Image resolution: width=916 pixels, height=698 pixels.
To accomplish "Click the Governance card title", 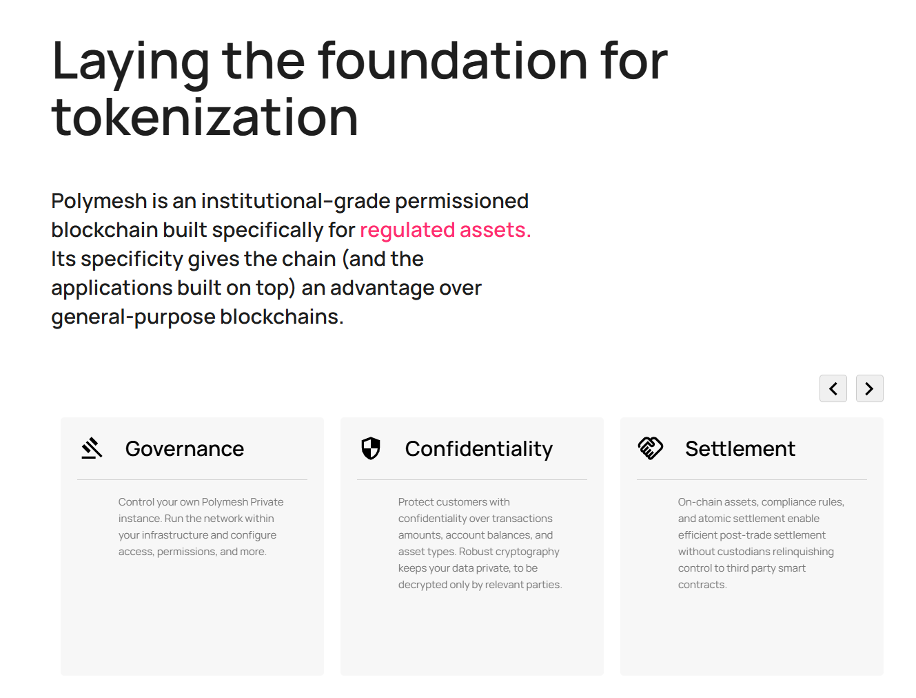I will (x=184, y=449).
